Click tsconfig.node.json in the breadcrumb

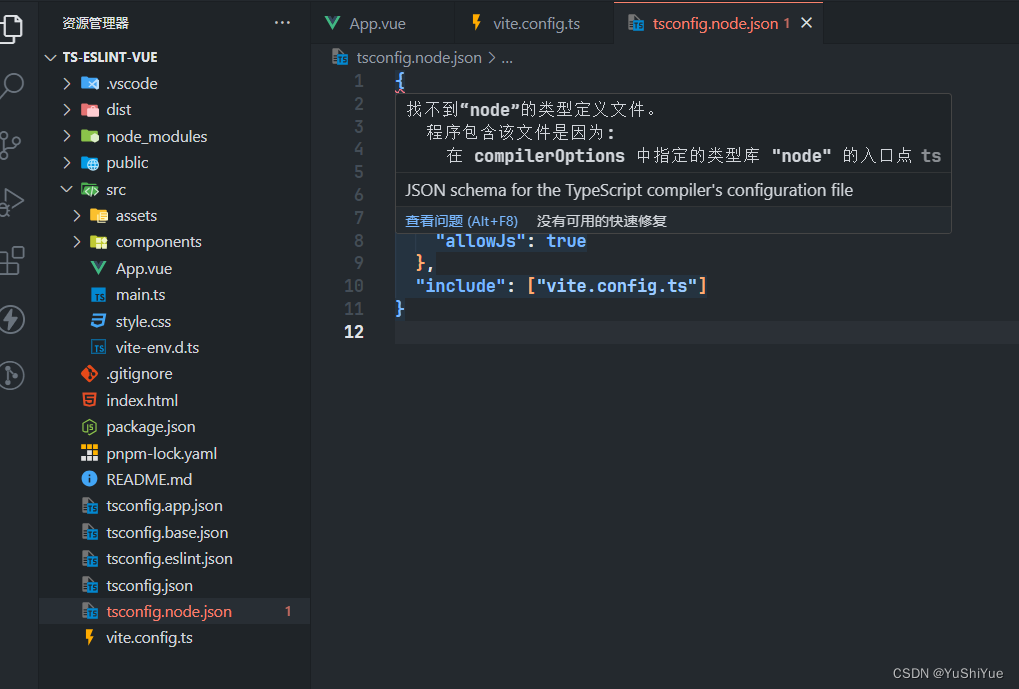[x=418, y=58]
